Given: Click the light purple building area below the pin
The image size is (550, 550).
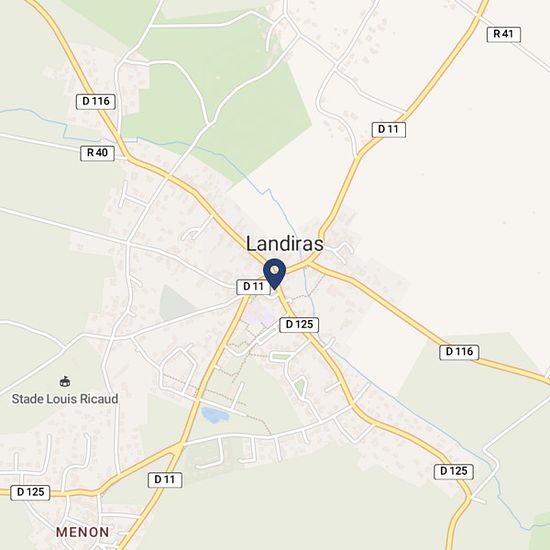Looking at the screenshot, I should pyautogui.click(x=259, y=314).
